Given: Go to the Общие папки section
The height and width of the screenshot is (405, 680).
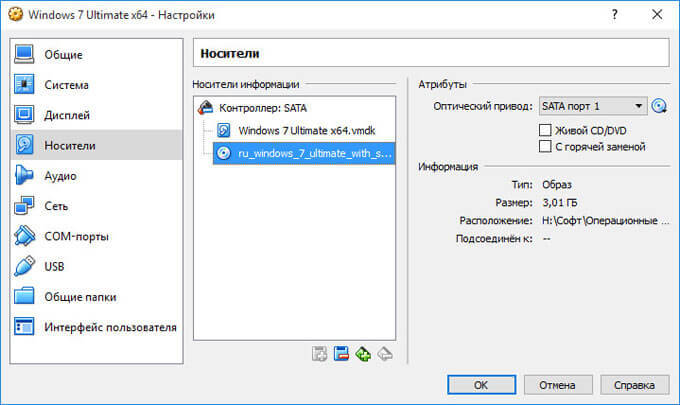Looking at the screenshot, I should tap(79, 297).
